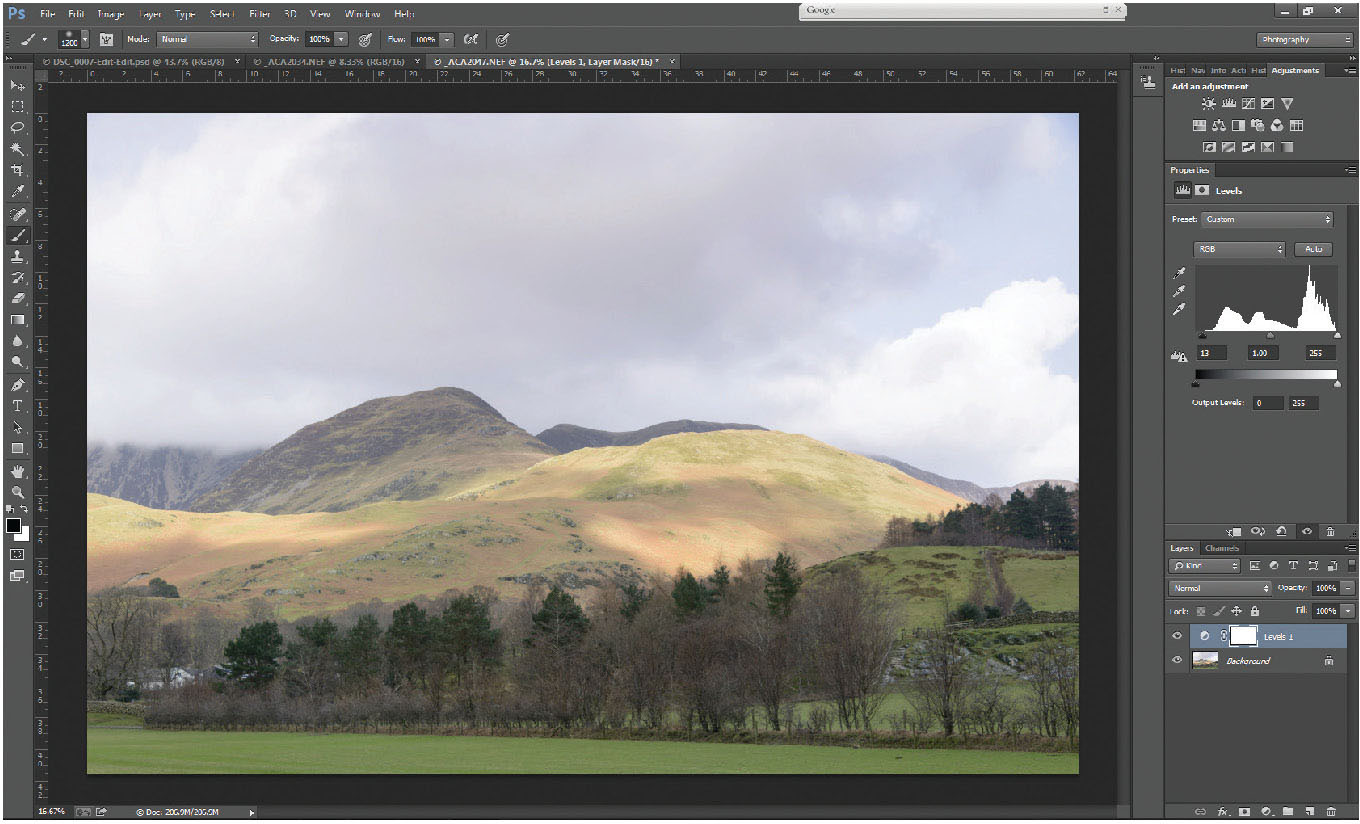Select the Gradient tool
The image size is (1360, 824).
(17, 320)
